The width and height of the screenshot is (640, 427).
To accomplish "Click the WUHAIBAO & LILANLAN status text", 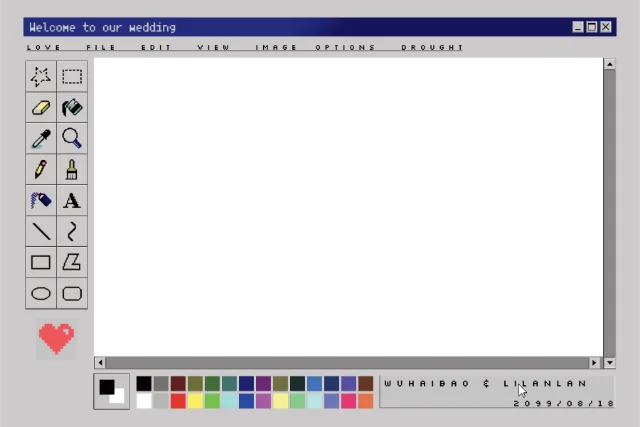I will point(485,384).
